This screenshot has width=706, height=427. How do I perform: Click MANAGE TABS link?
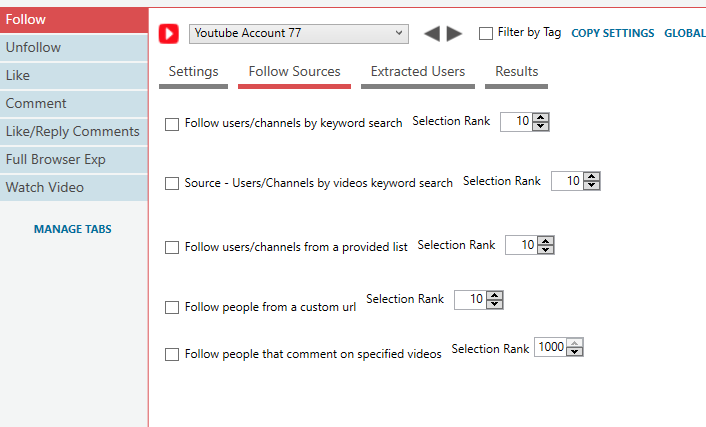[72, 229]
